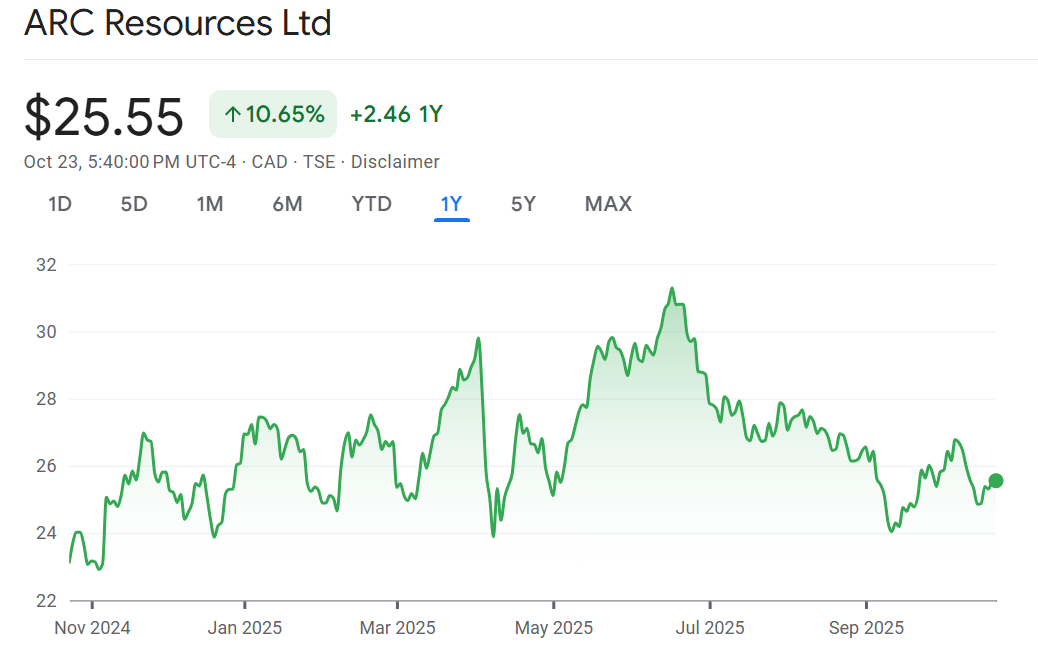Image resolution: width=1038 pixels, height=655 pixels.
Task: Open the 6M chart view
Action: click(x=287, y=204)
